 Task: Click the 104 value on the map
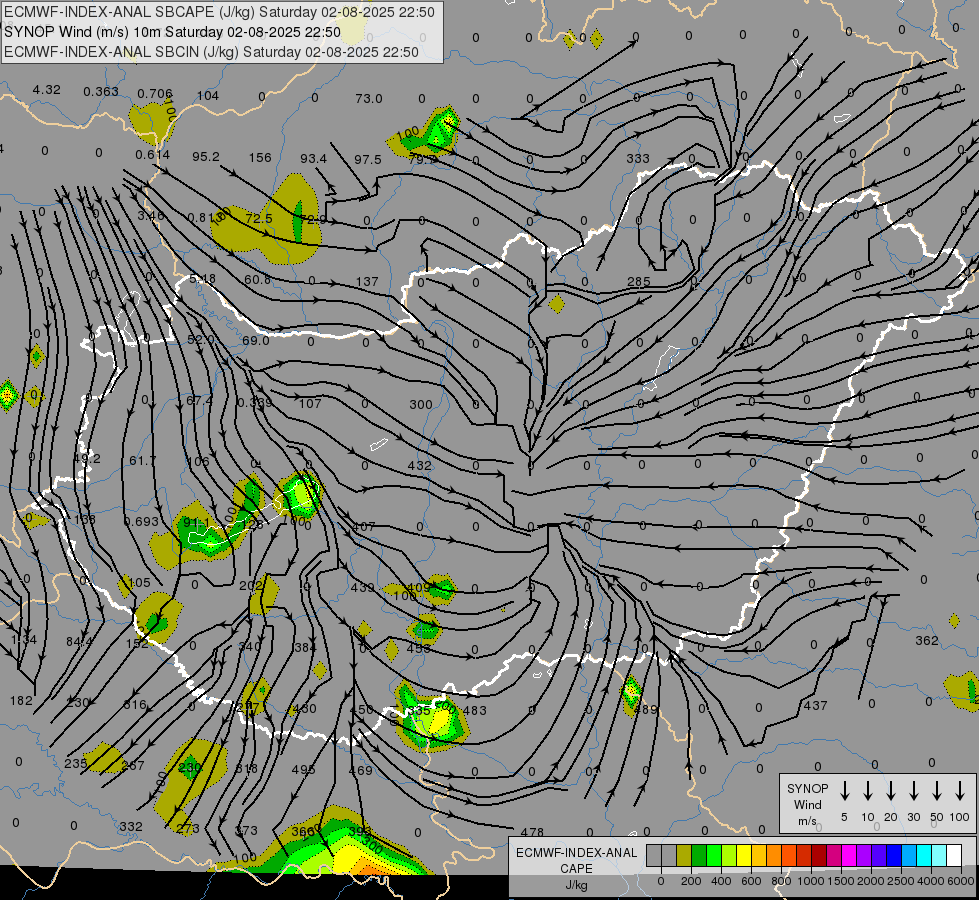pos(208,96)
